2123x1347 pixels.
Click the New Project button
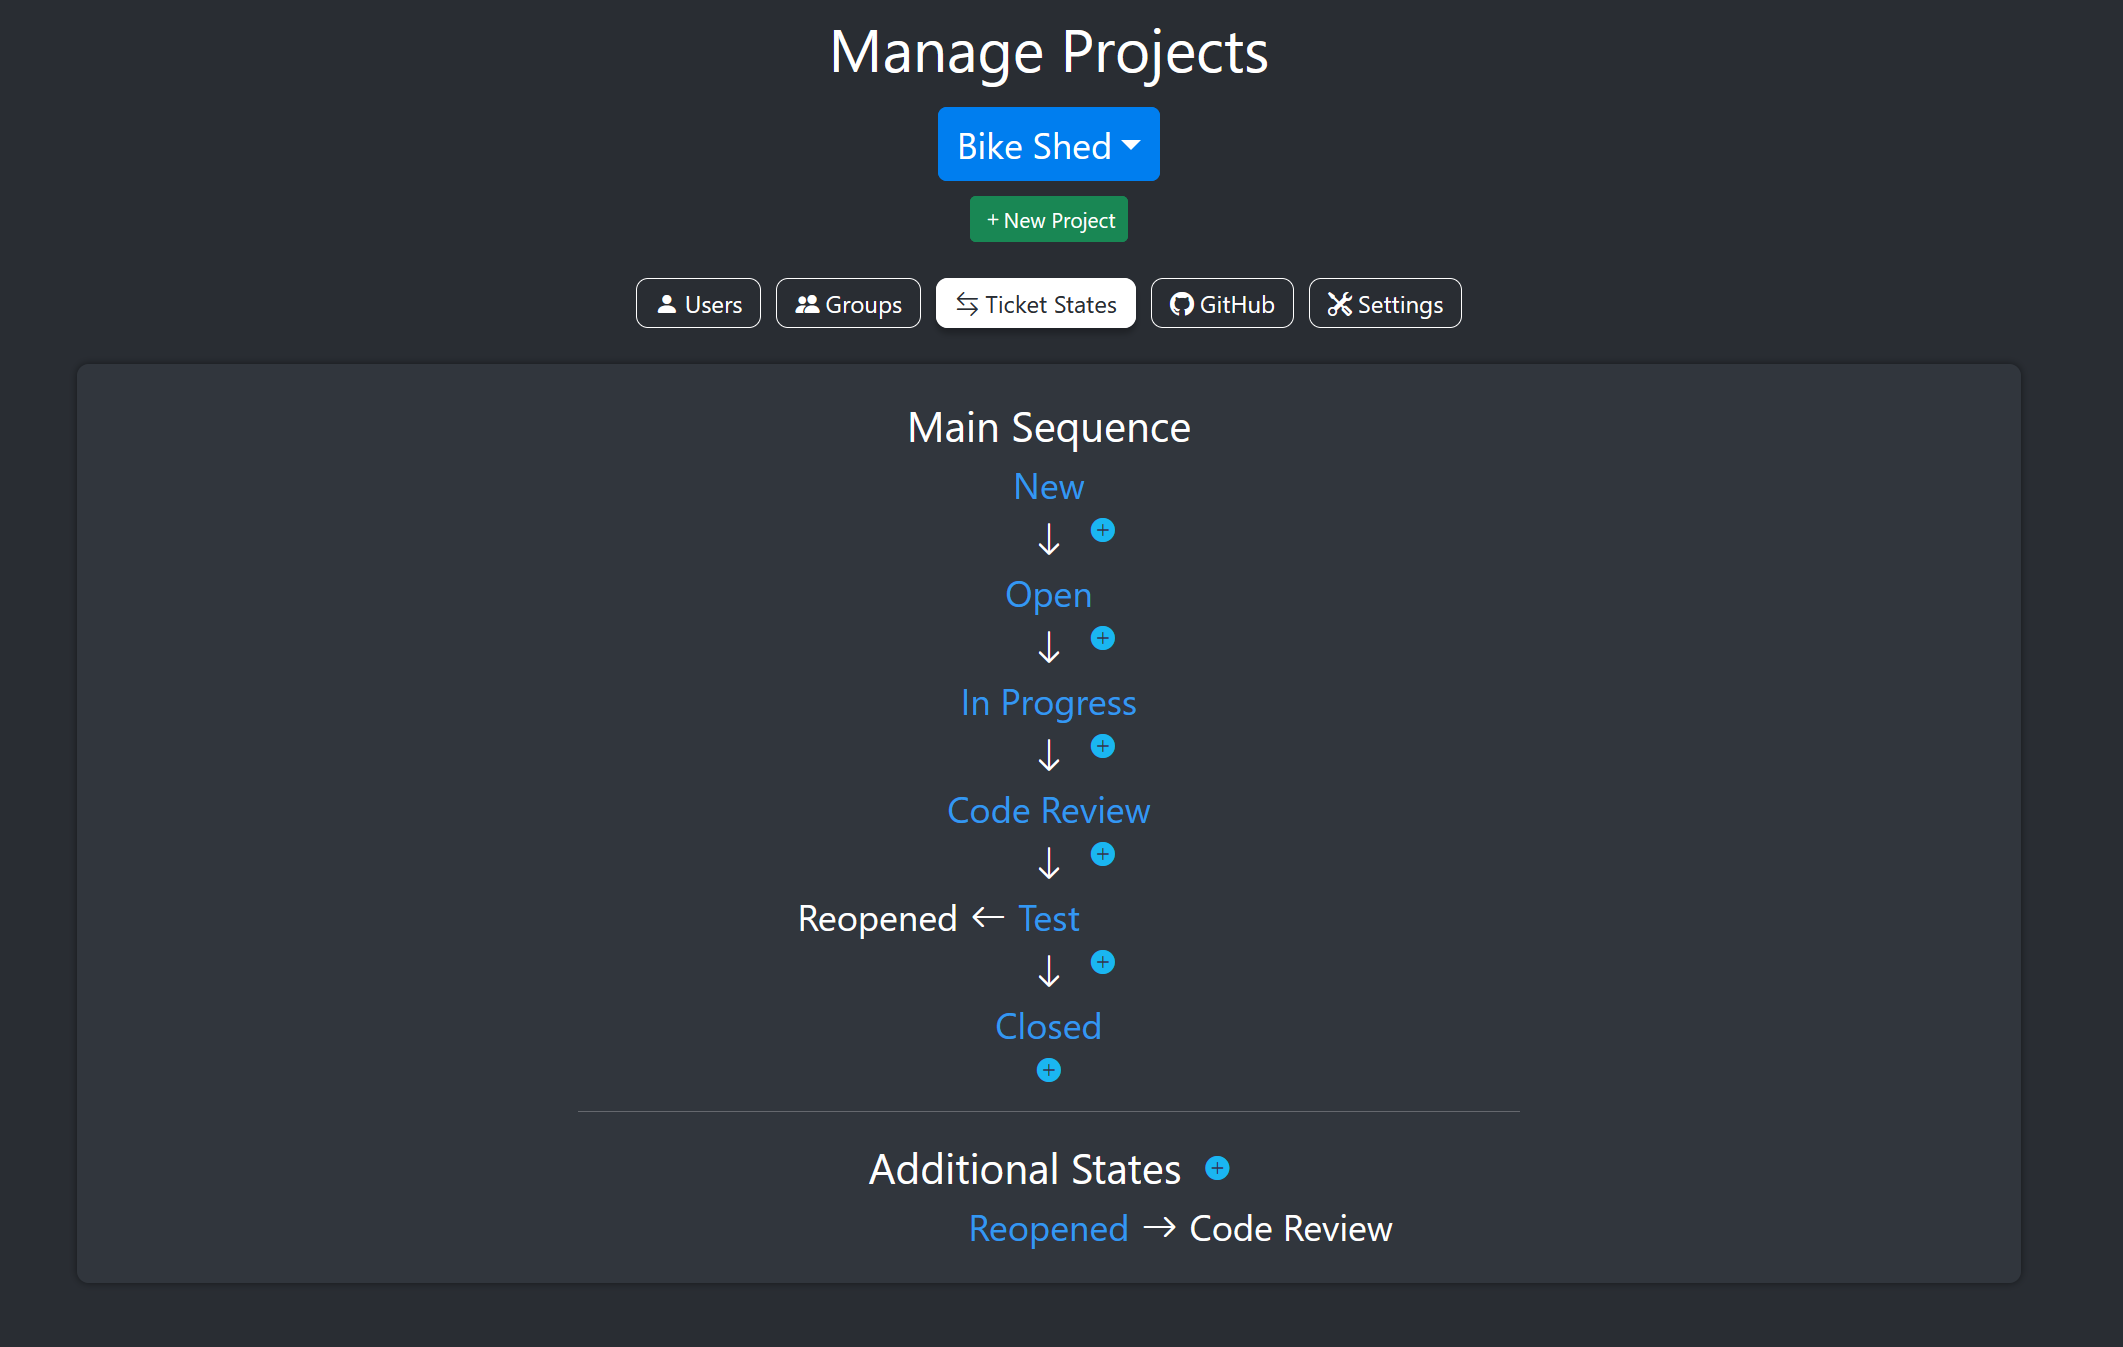(1048, 220)
